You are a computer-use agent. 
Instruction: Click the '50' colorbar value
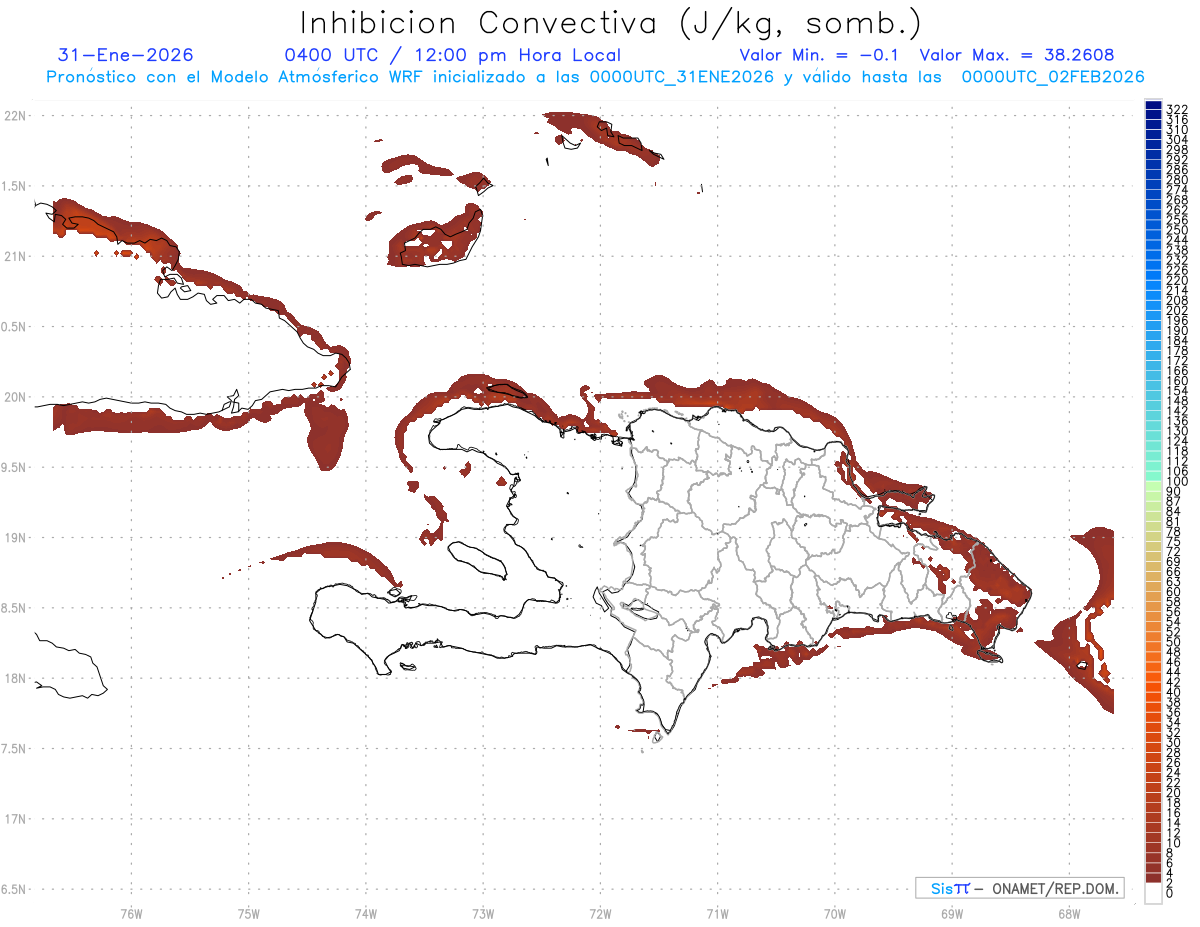click(x=1173, y=642)
